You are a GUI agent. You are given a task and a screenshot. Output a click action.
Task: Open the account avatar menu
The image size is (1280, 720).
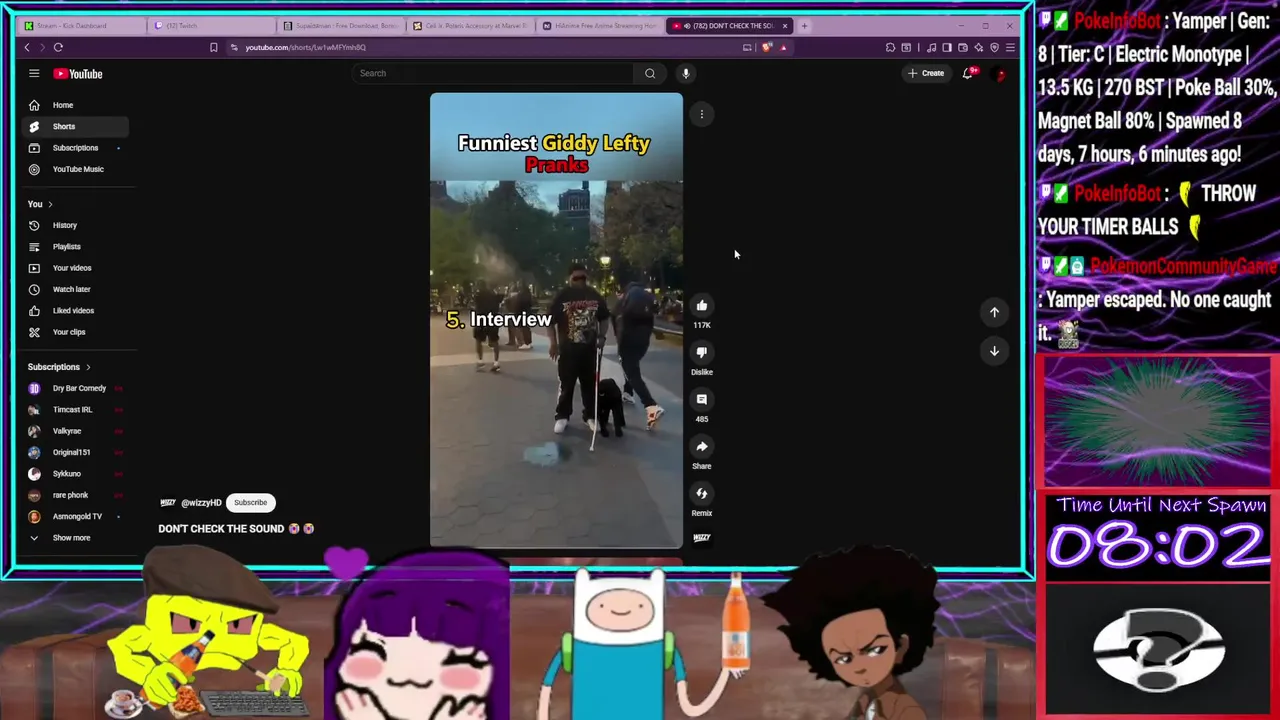coord(999,73)
